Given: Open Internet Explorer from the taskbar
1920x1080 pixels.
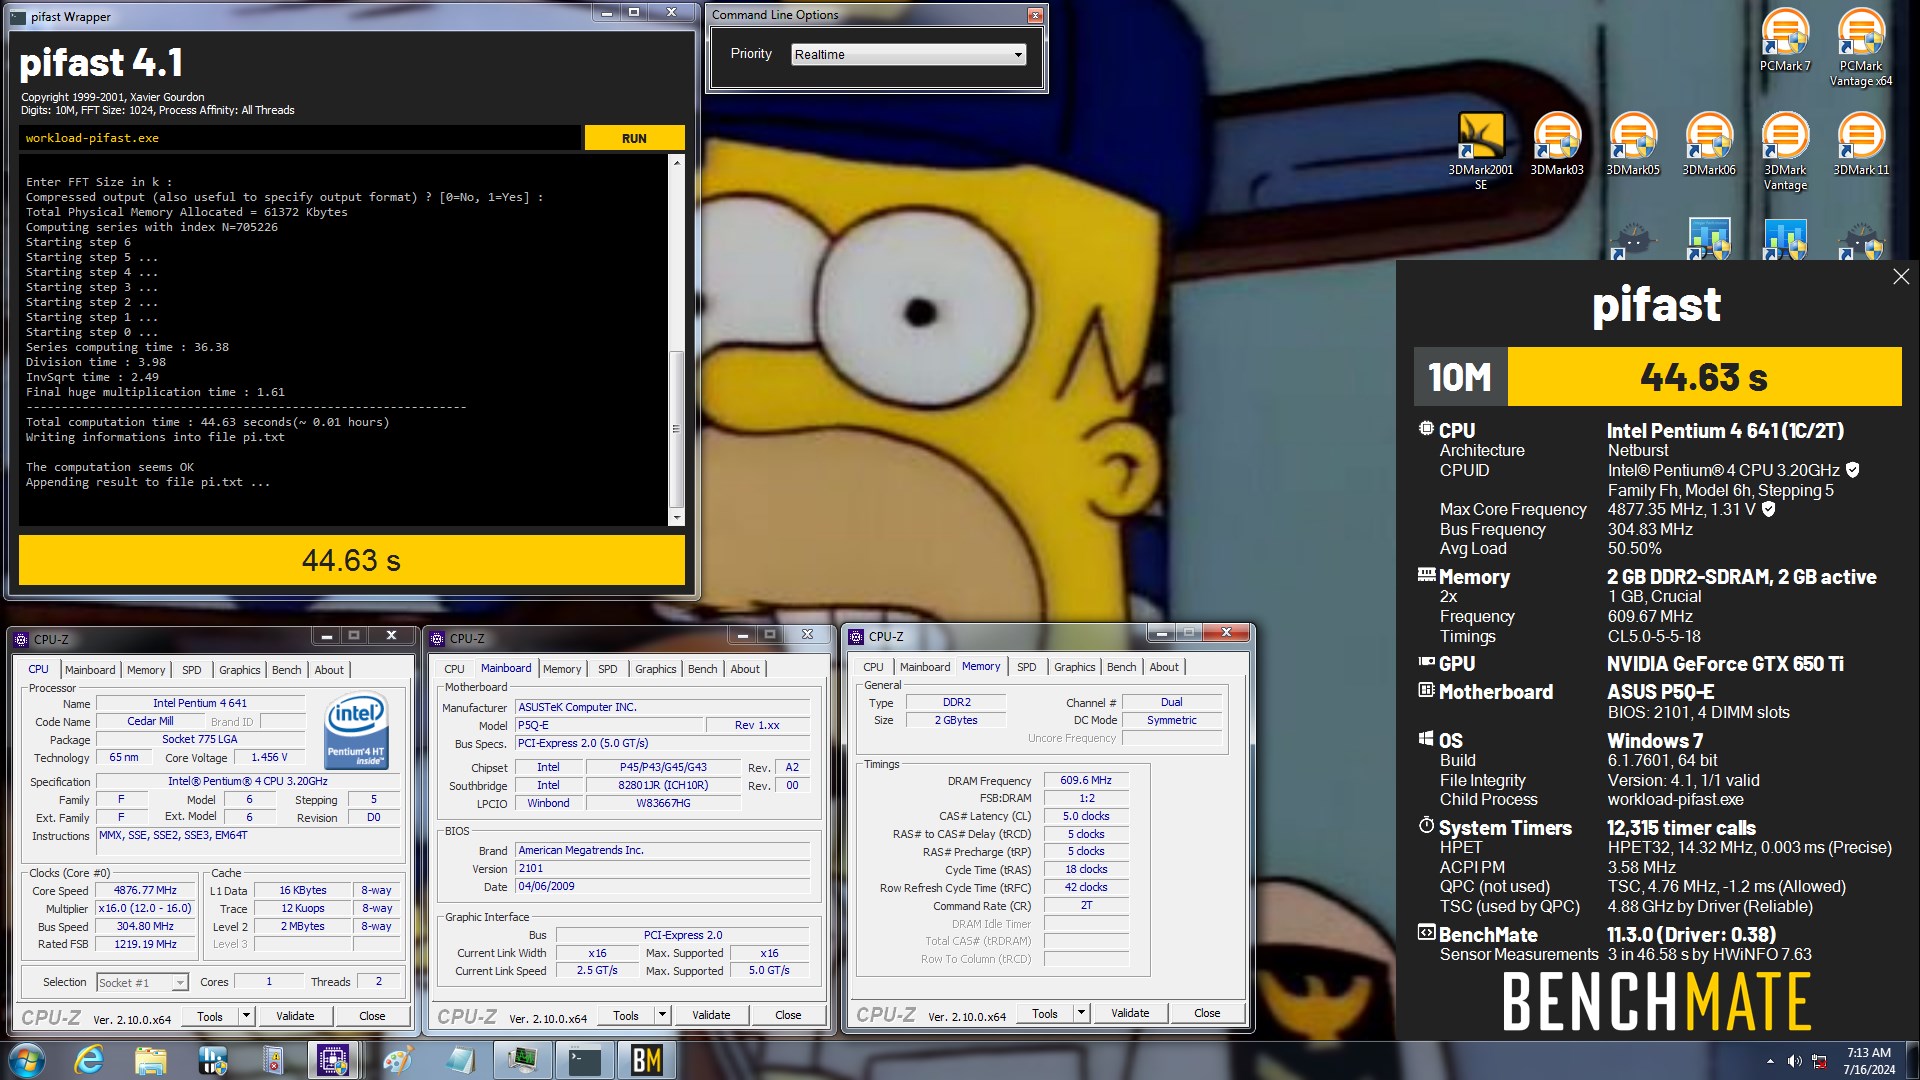Looking at the screenshot, I should click(89, 1060).
